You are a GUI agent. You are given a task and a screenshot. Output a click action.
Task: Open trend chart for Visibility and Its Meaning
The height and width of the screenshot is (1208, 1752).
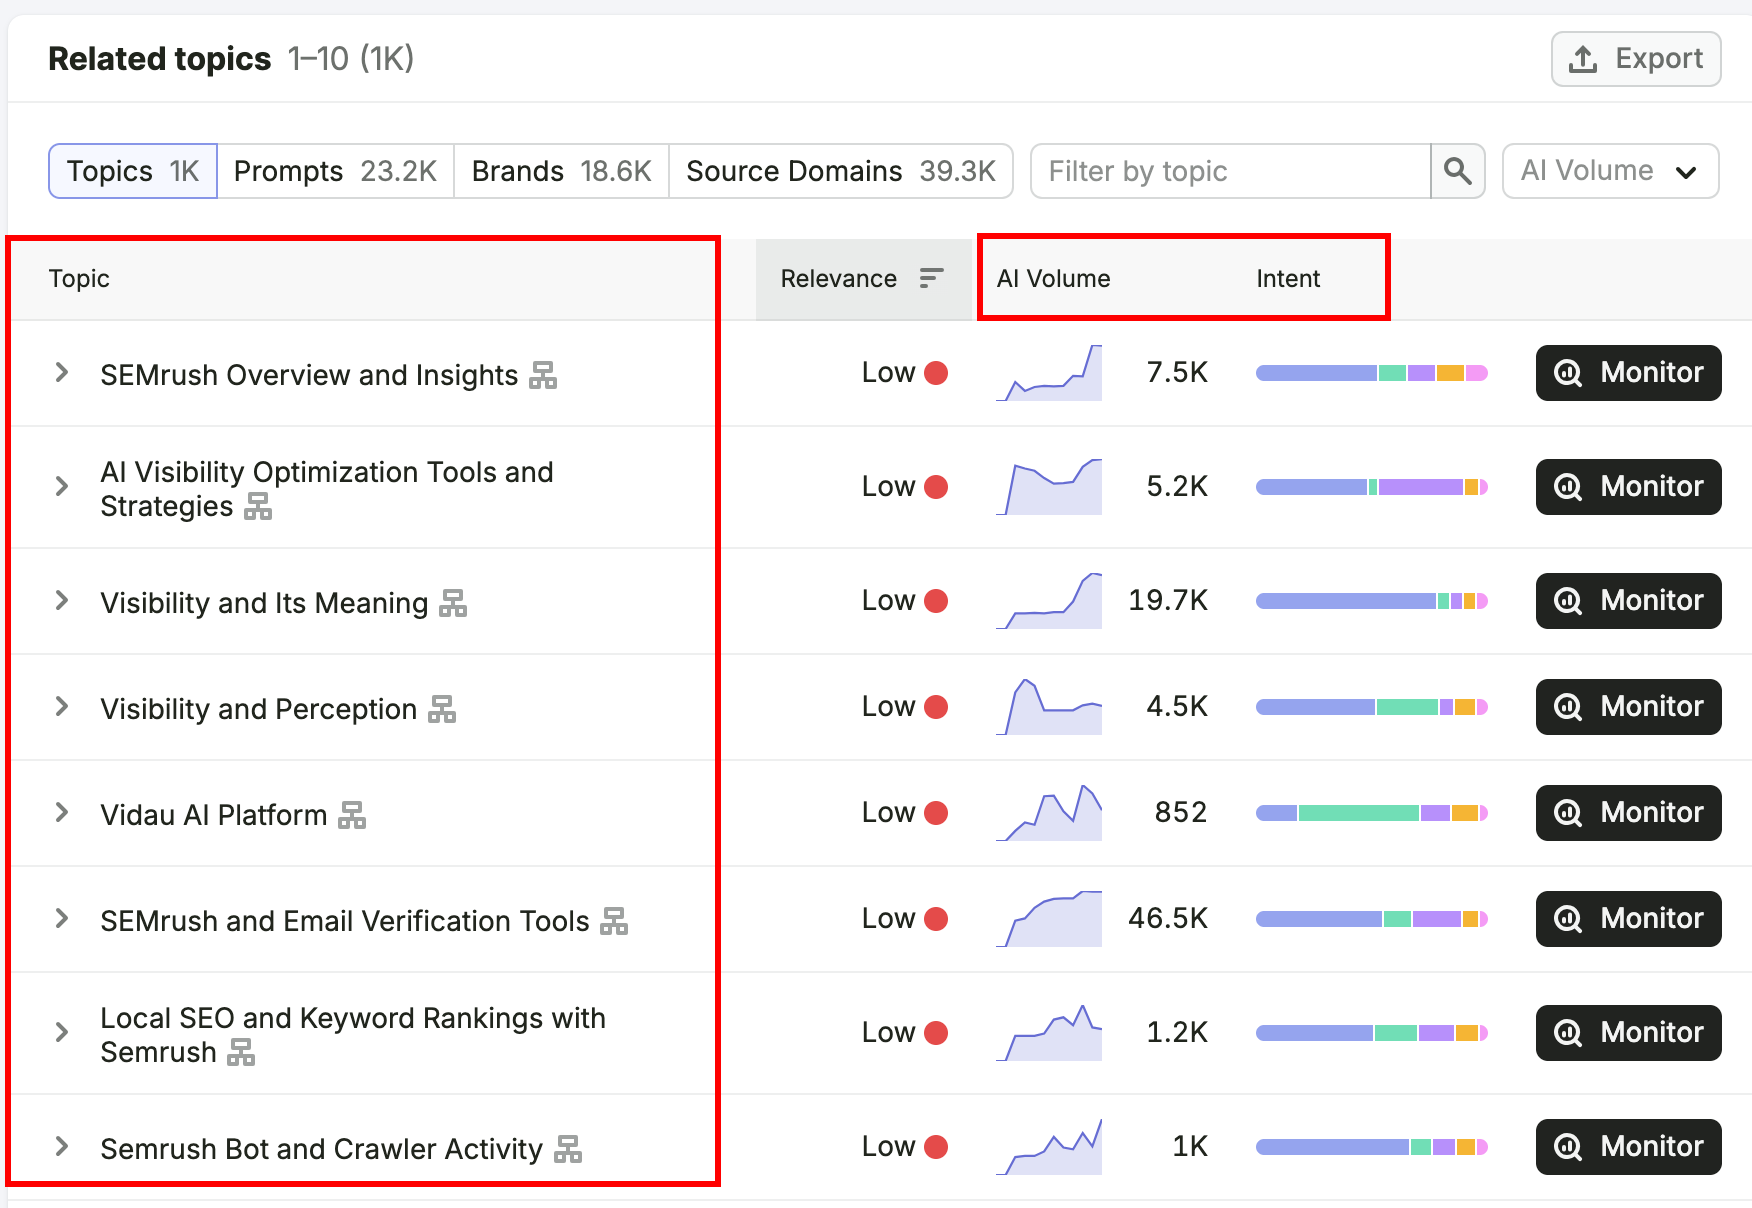click(x=1049, y=601)
